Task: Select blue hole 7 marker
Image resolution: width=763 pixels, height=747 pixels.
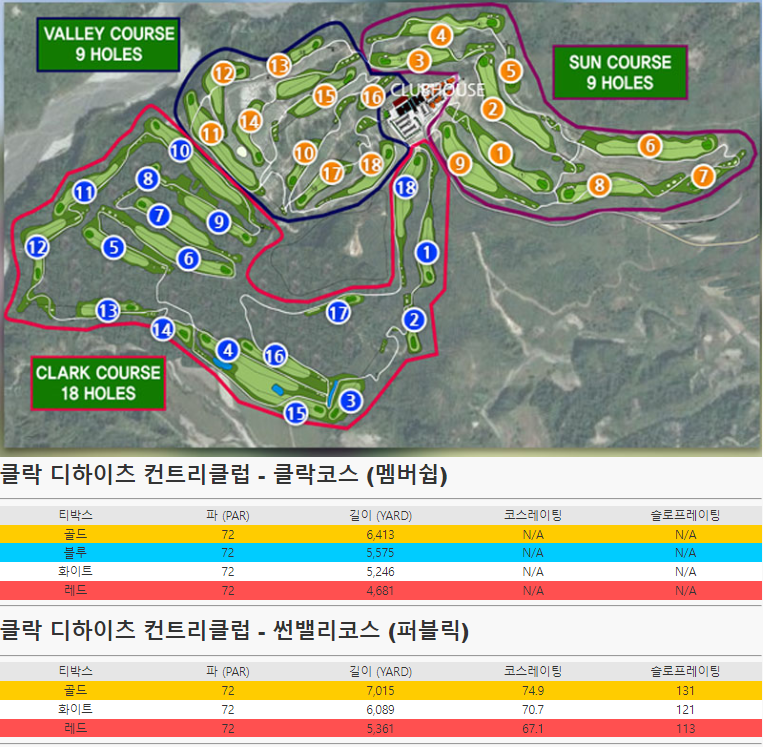Action: 159,215
